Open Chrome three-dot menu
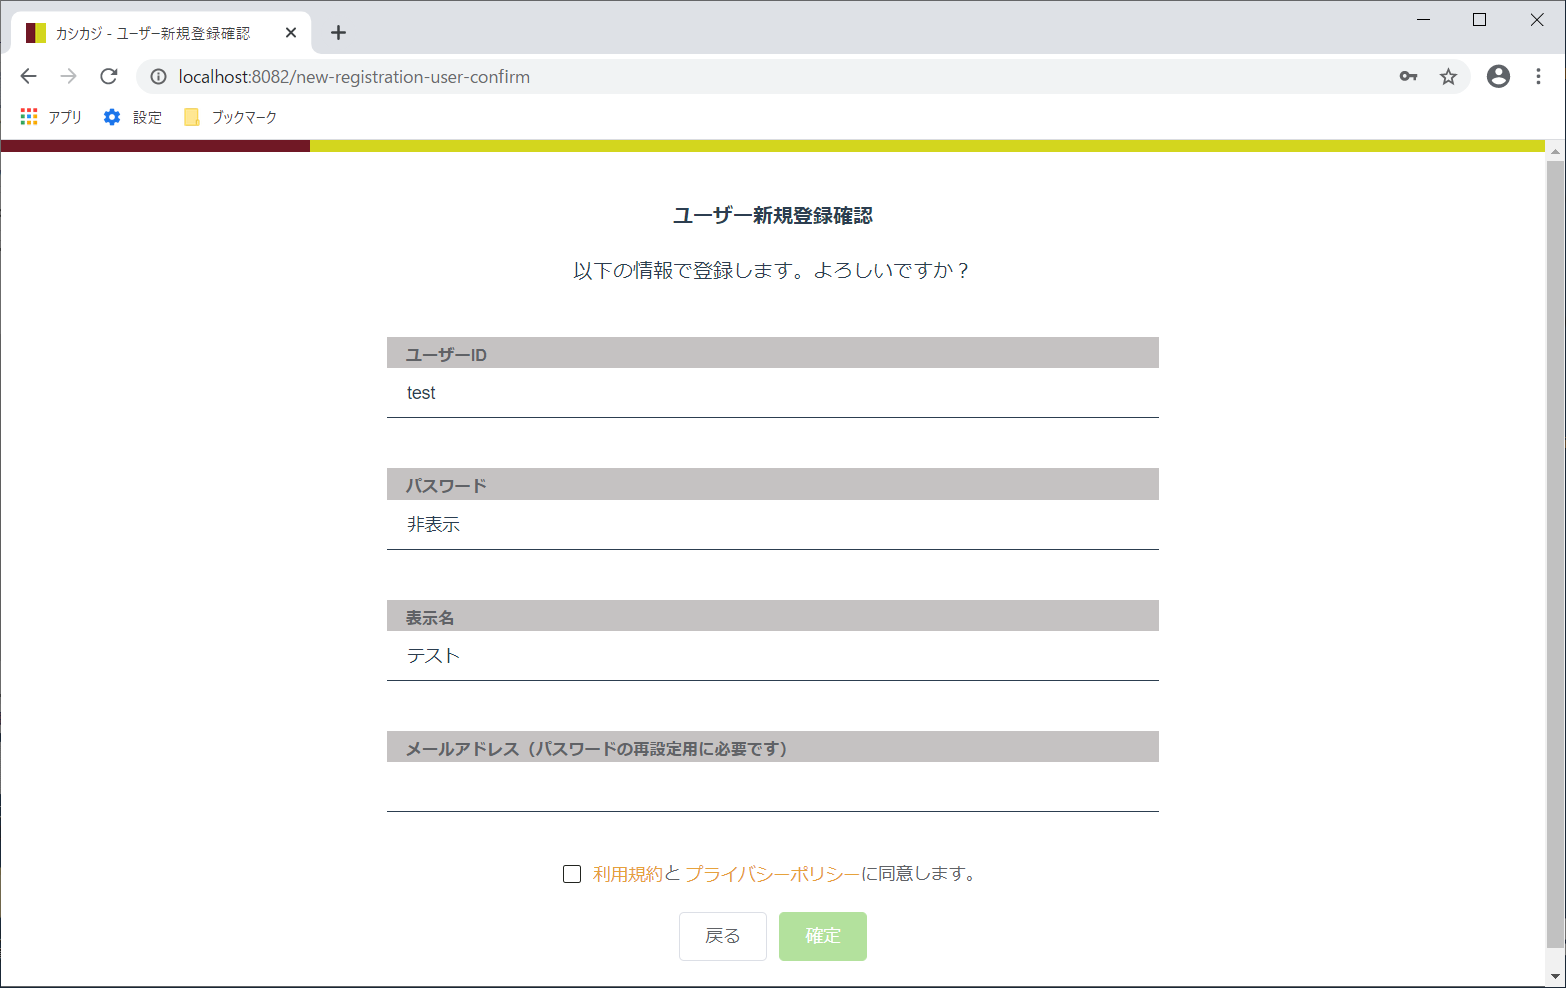 (1538, 76)
